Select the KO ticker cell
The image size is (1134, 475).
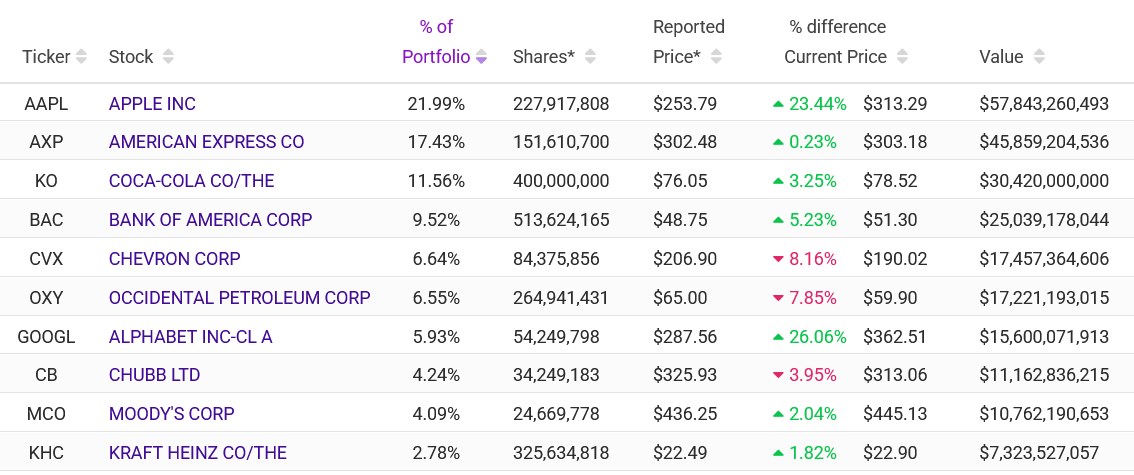[46, 181]
